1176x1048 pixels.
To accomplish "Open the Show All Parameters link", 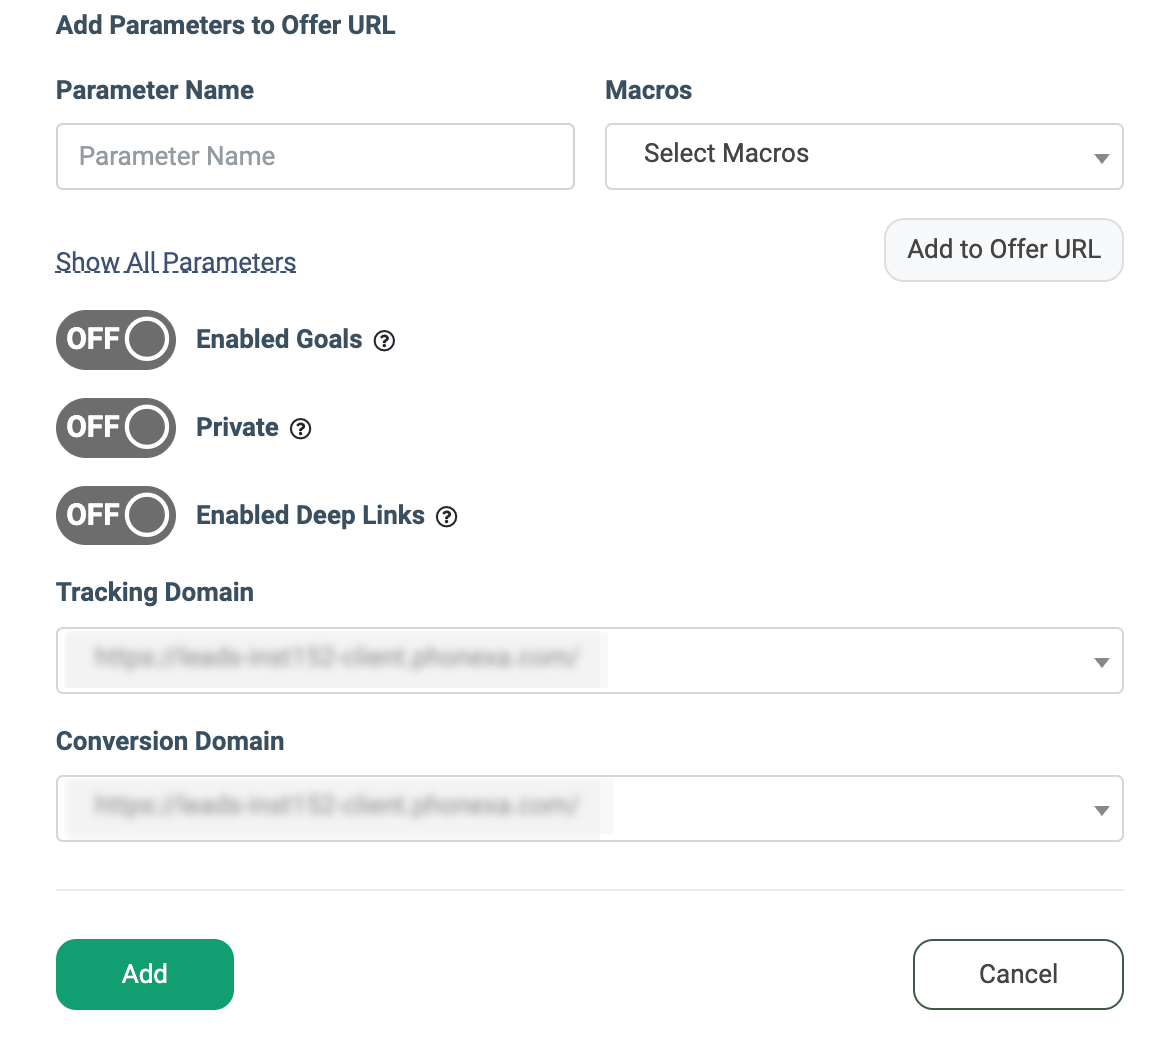I will tap(176, 262).
